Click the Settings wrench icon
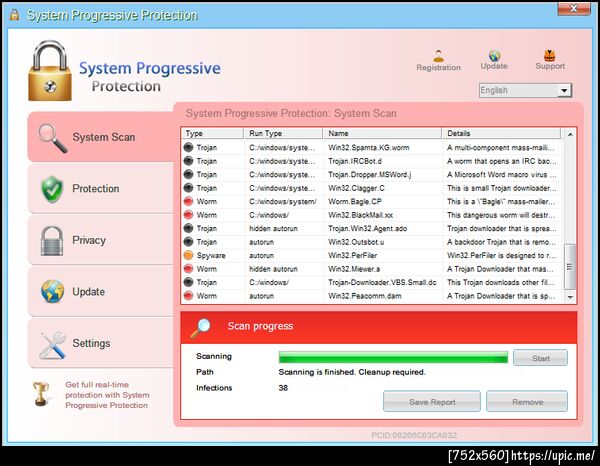Image resolution: width=600 pixels, height=466 pixels. click(x=52, y=345)
